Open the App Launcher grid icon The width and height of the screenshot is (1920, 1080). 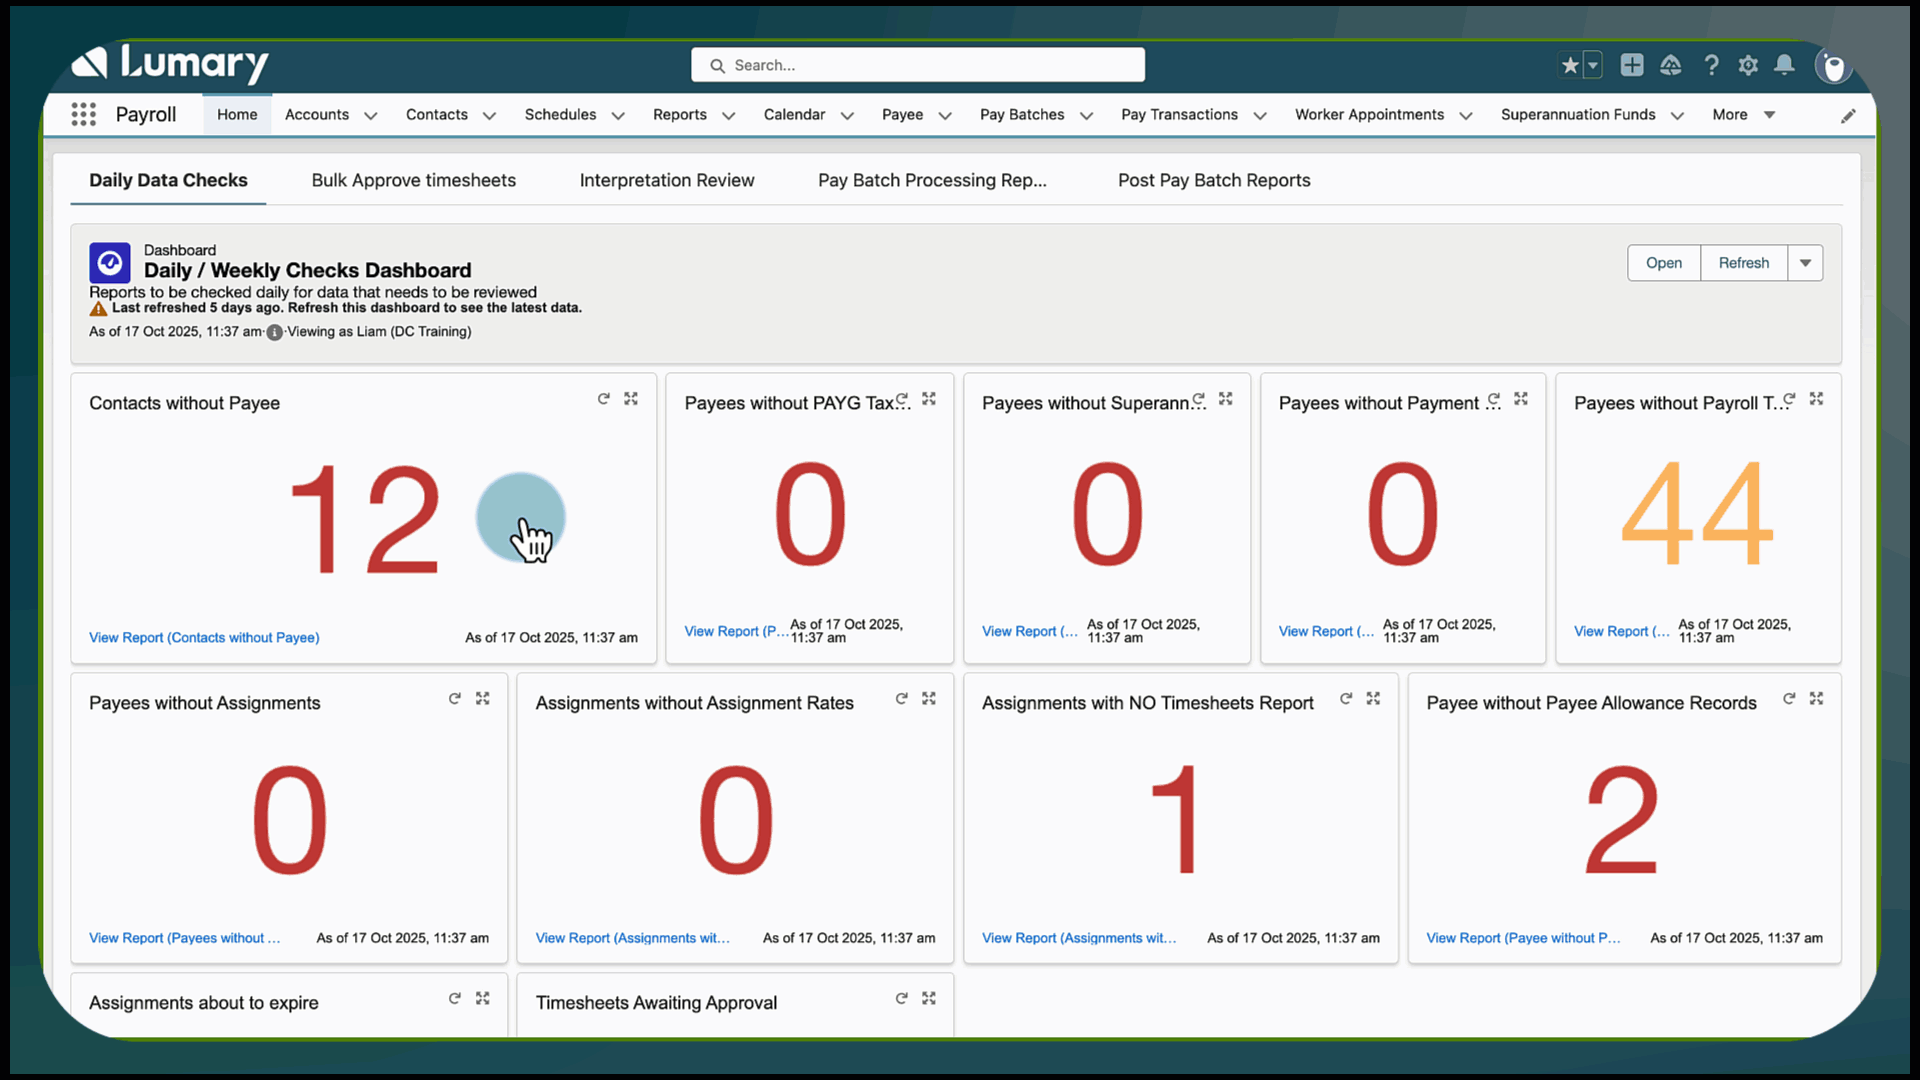point(84,114)
